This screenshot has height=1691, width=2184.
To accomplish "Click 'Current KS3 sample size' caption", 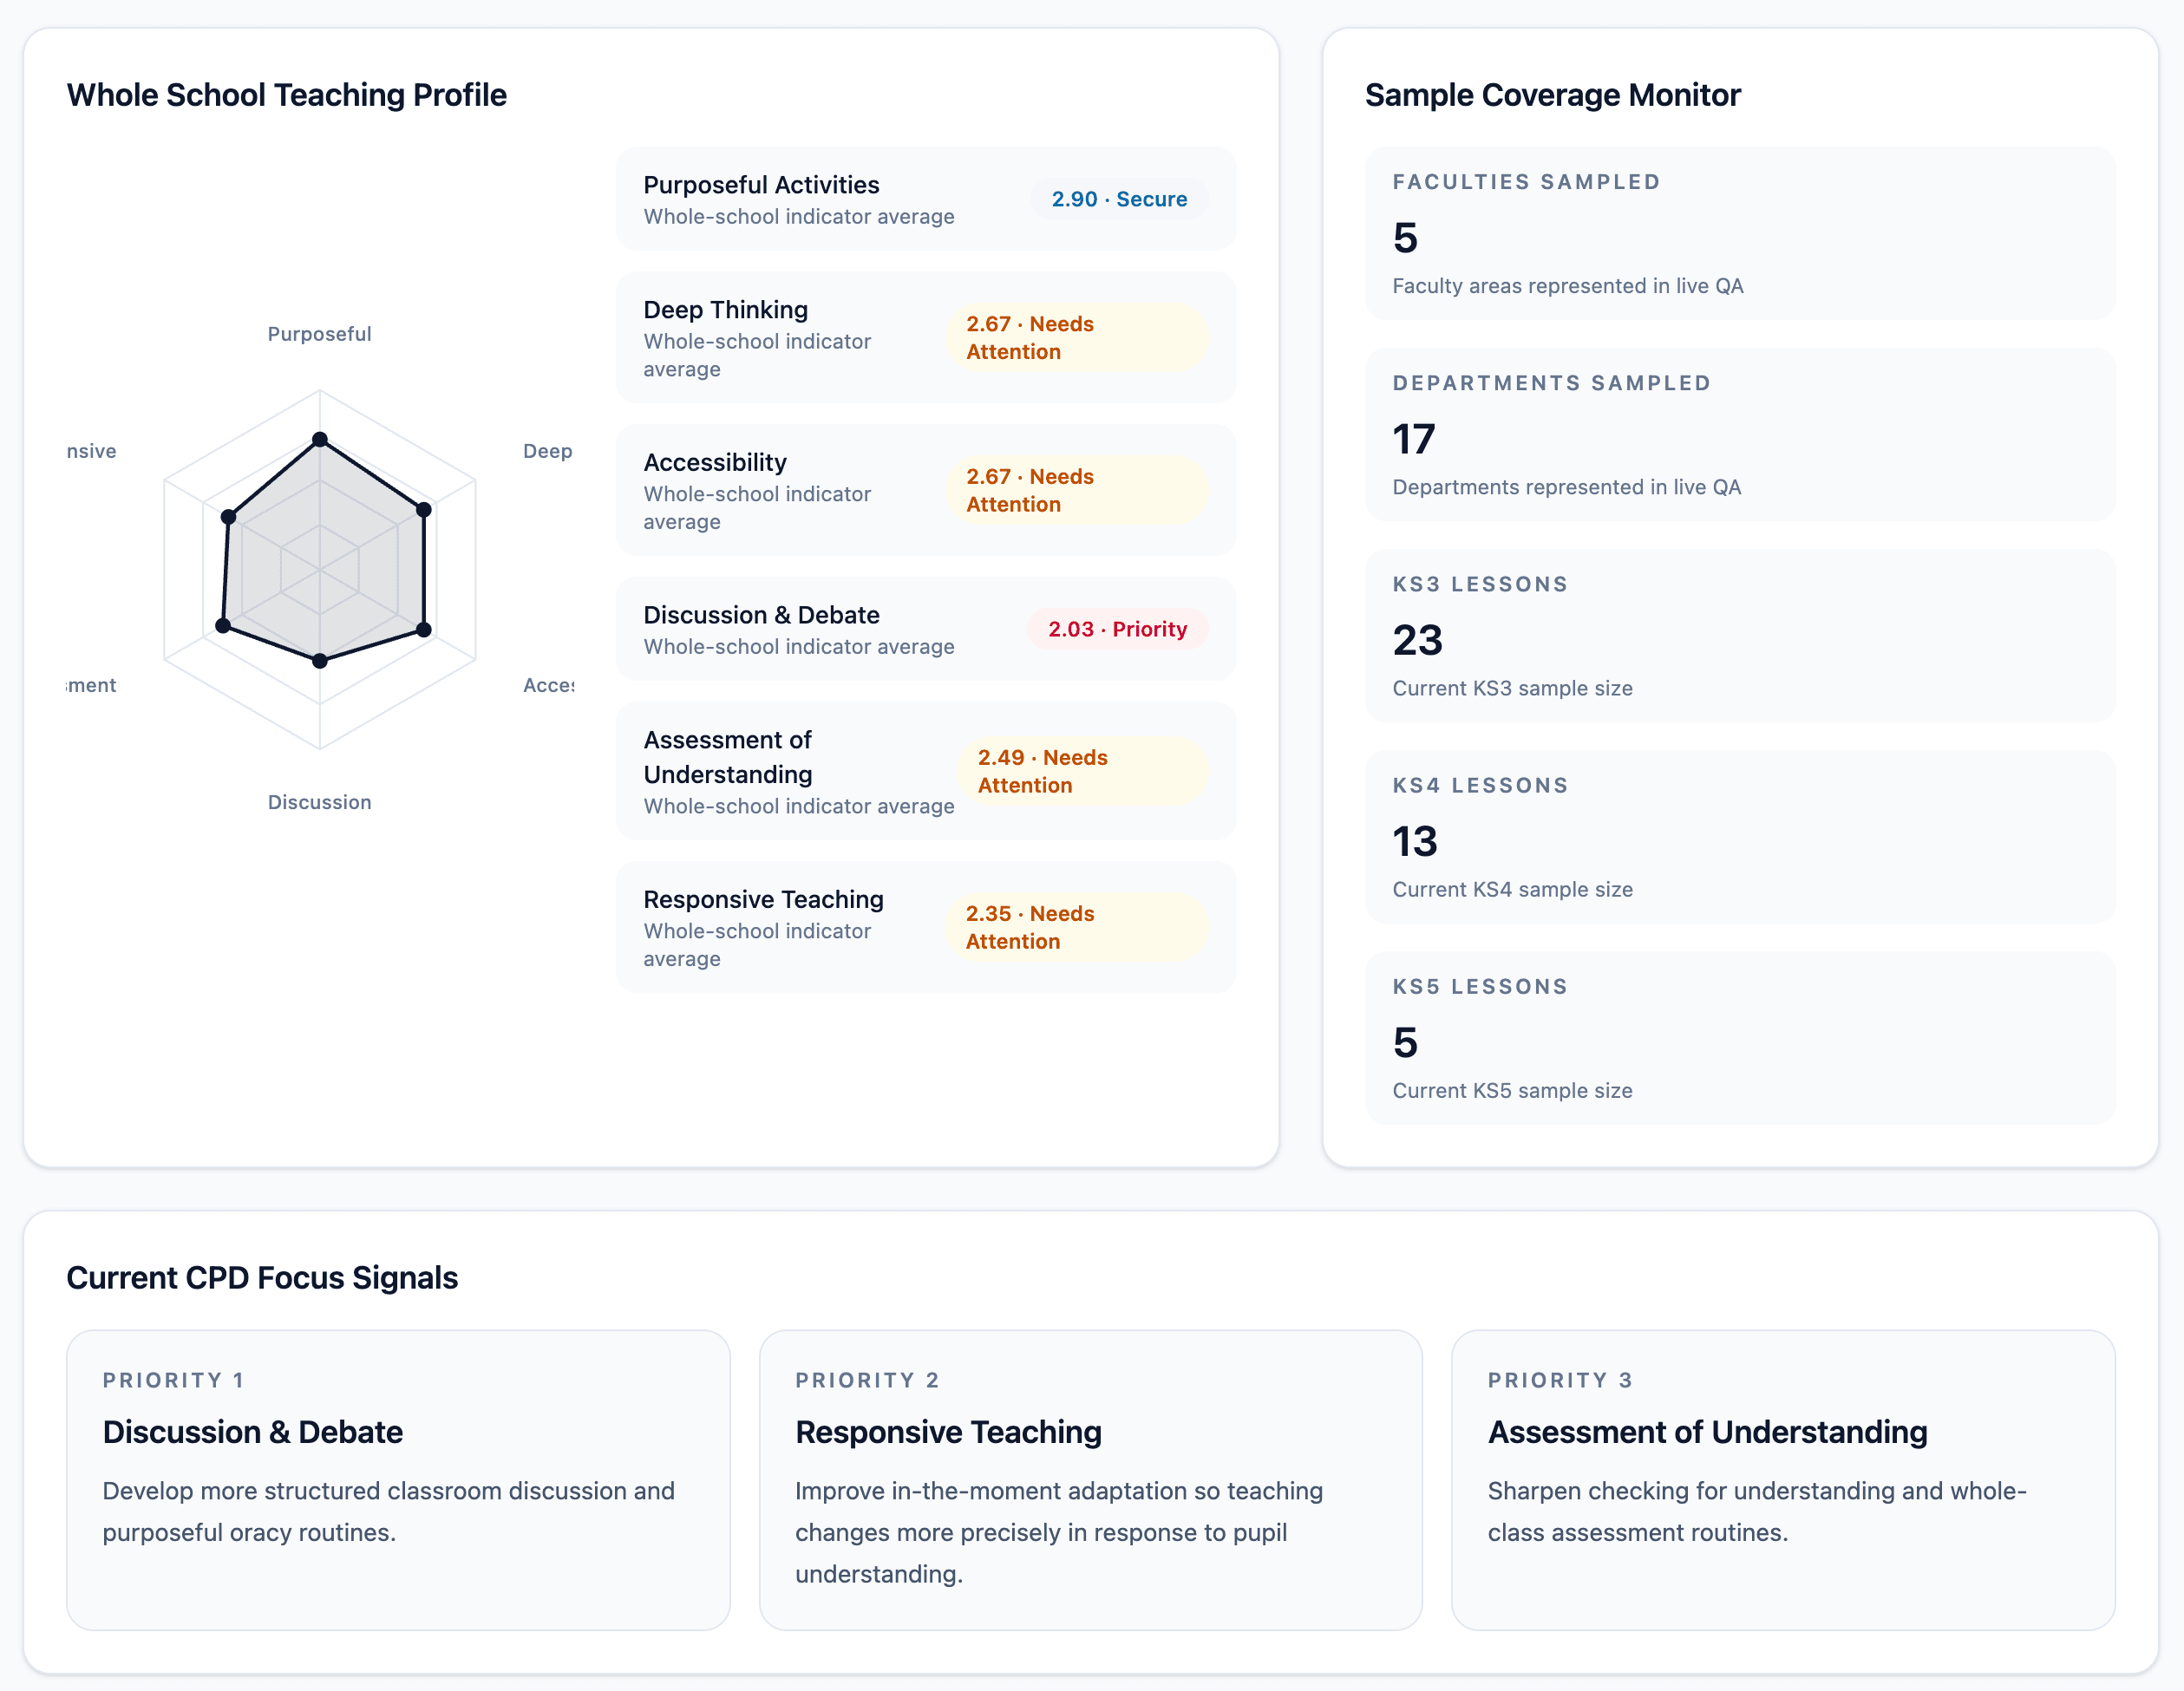I will pyautogui.click(x=1512, y=688).
